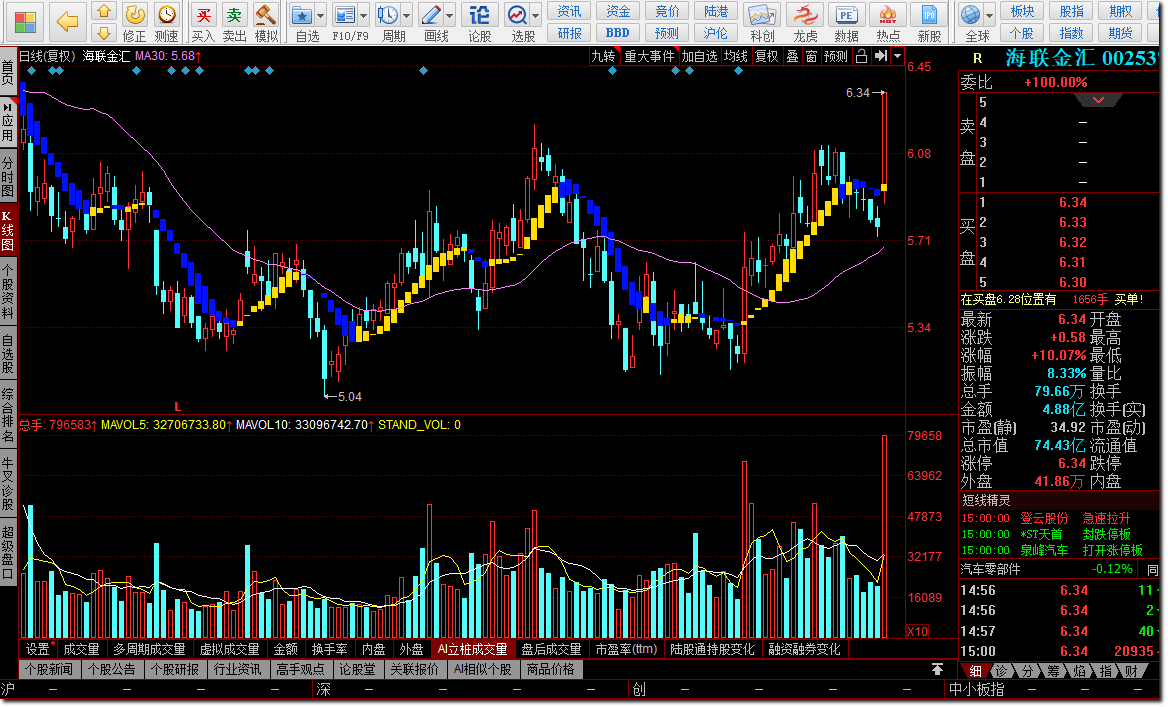Viewport: 1168px width, 707px height.
Task: Select the 个股资料 sidebar tab
Action: click(7, 292)
